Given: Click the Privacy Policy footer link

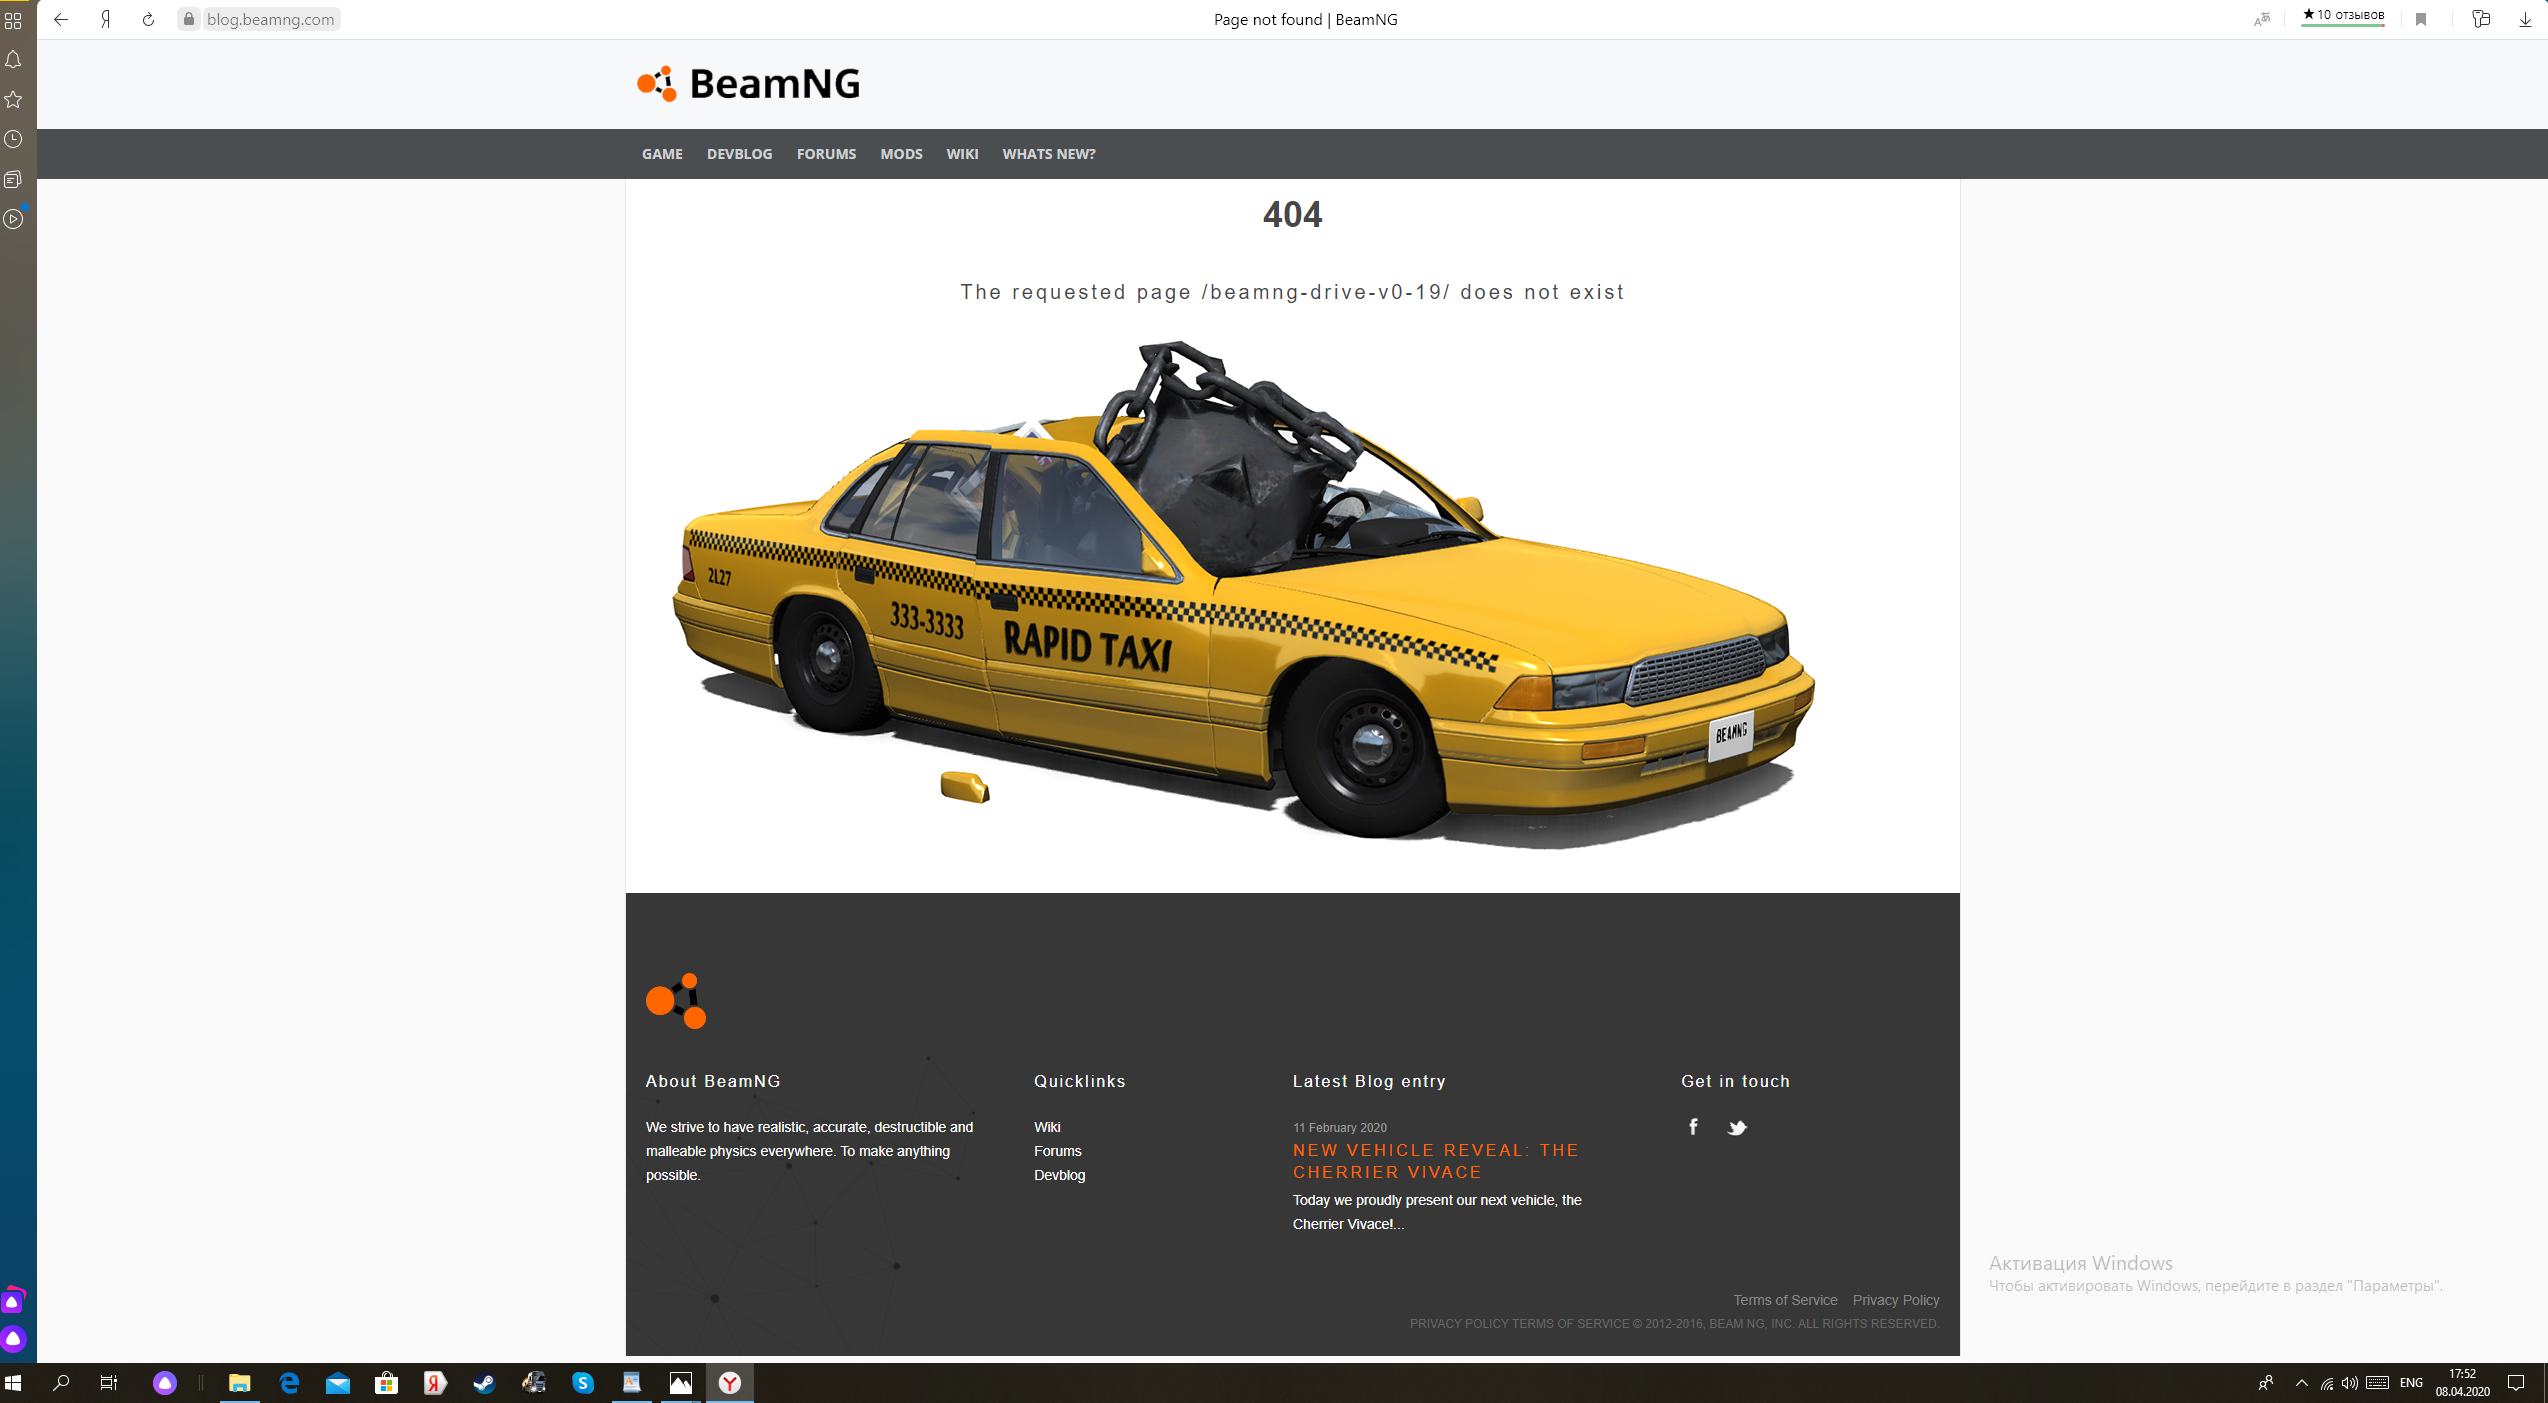Looking at the screenshot, I should click(x=1895, y=1300).
